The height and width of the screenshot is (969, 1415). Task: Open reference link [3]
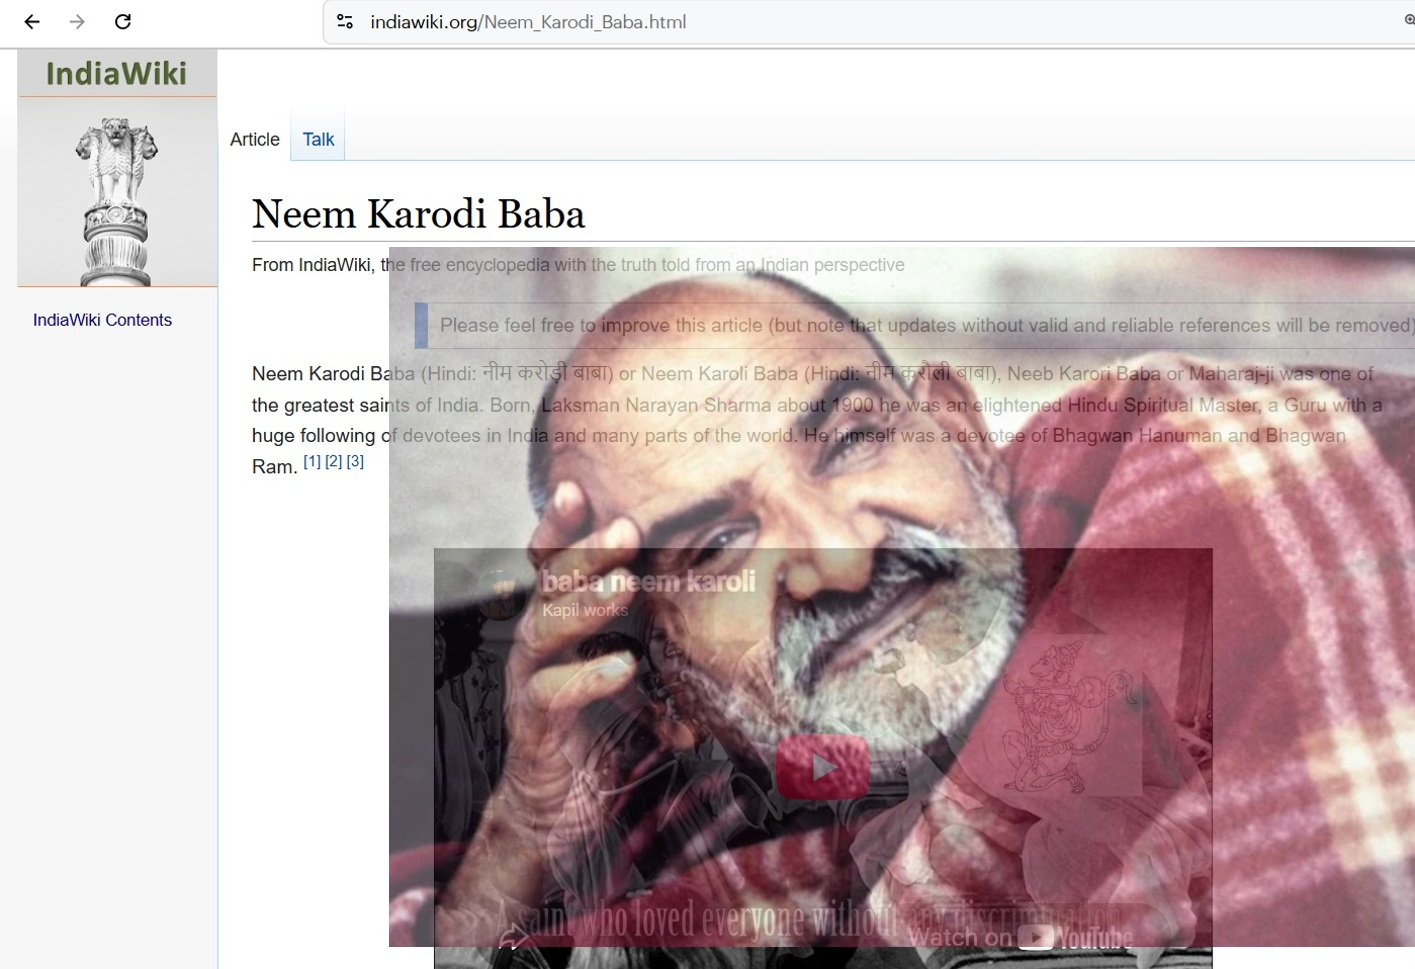(355, 461)
